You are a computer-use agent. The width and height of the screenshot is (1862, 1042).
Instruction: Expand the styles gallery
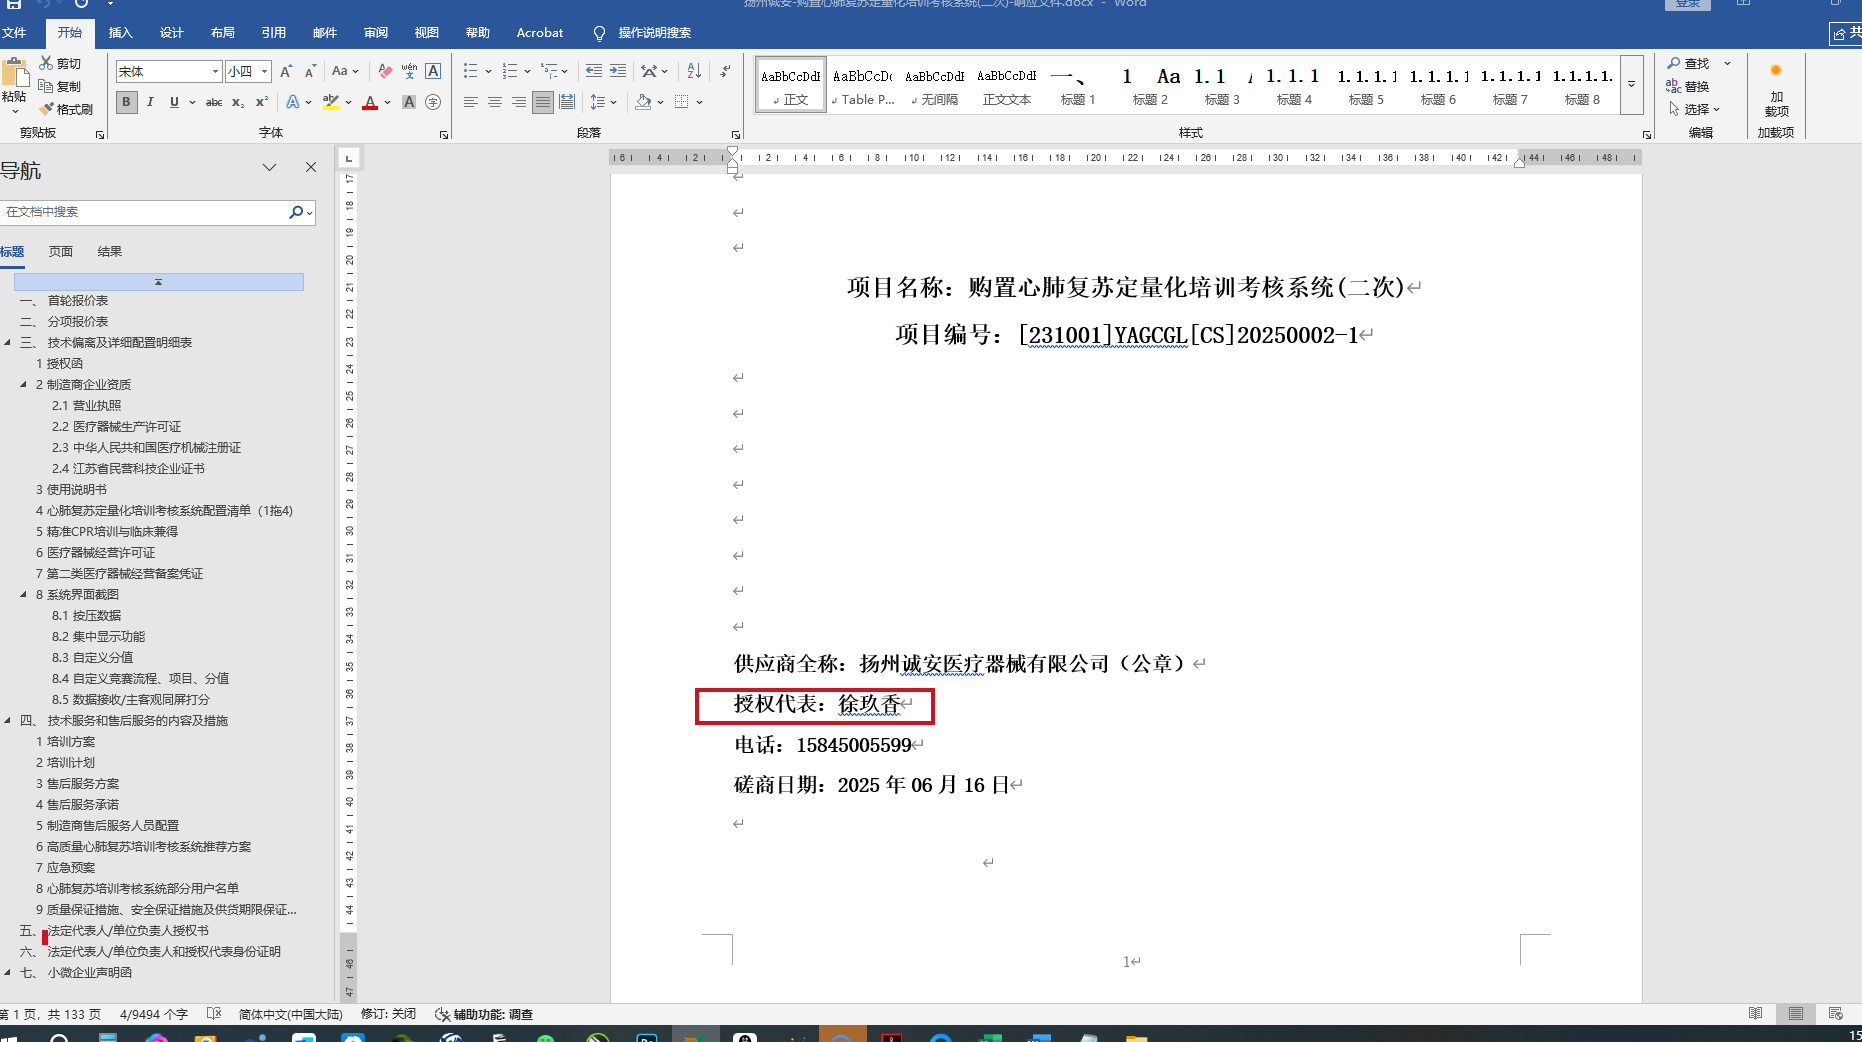click(1631, 84)
